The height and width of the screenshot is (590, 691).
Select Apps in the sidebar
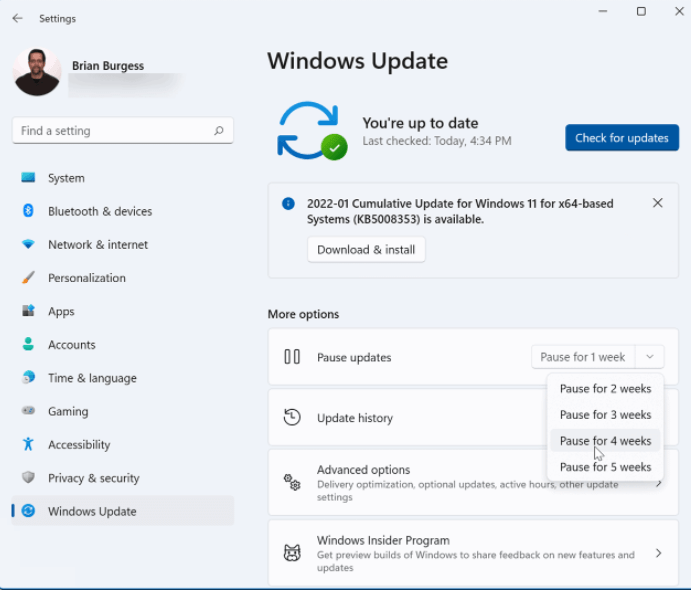click(x=61, y=312)
